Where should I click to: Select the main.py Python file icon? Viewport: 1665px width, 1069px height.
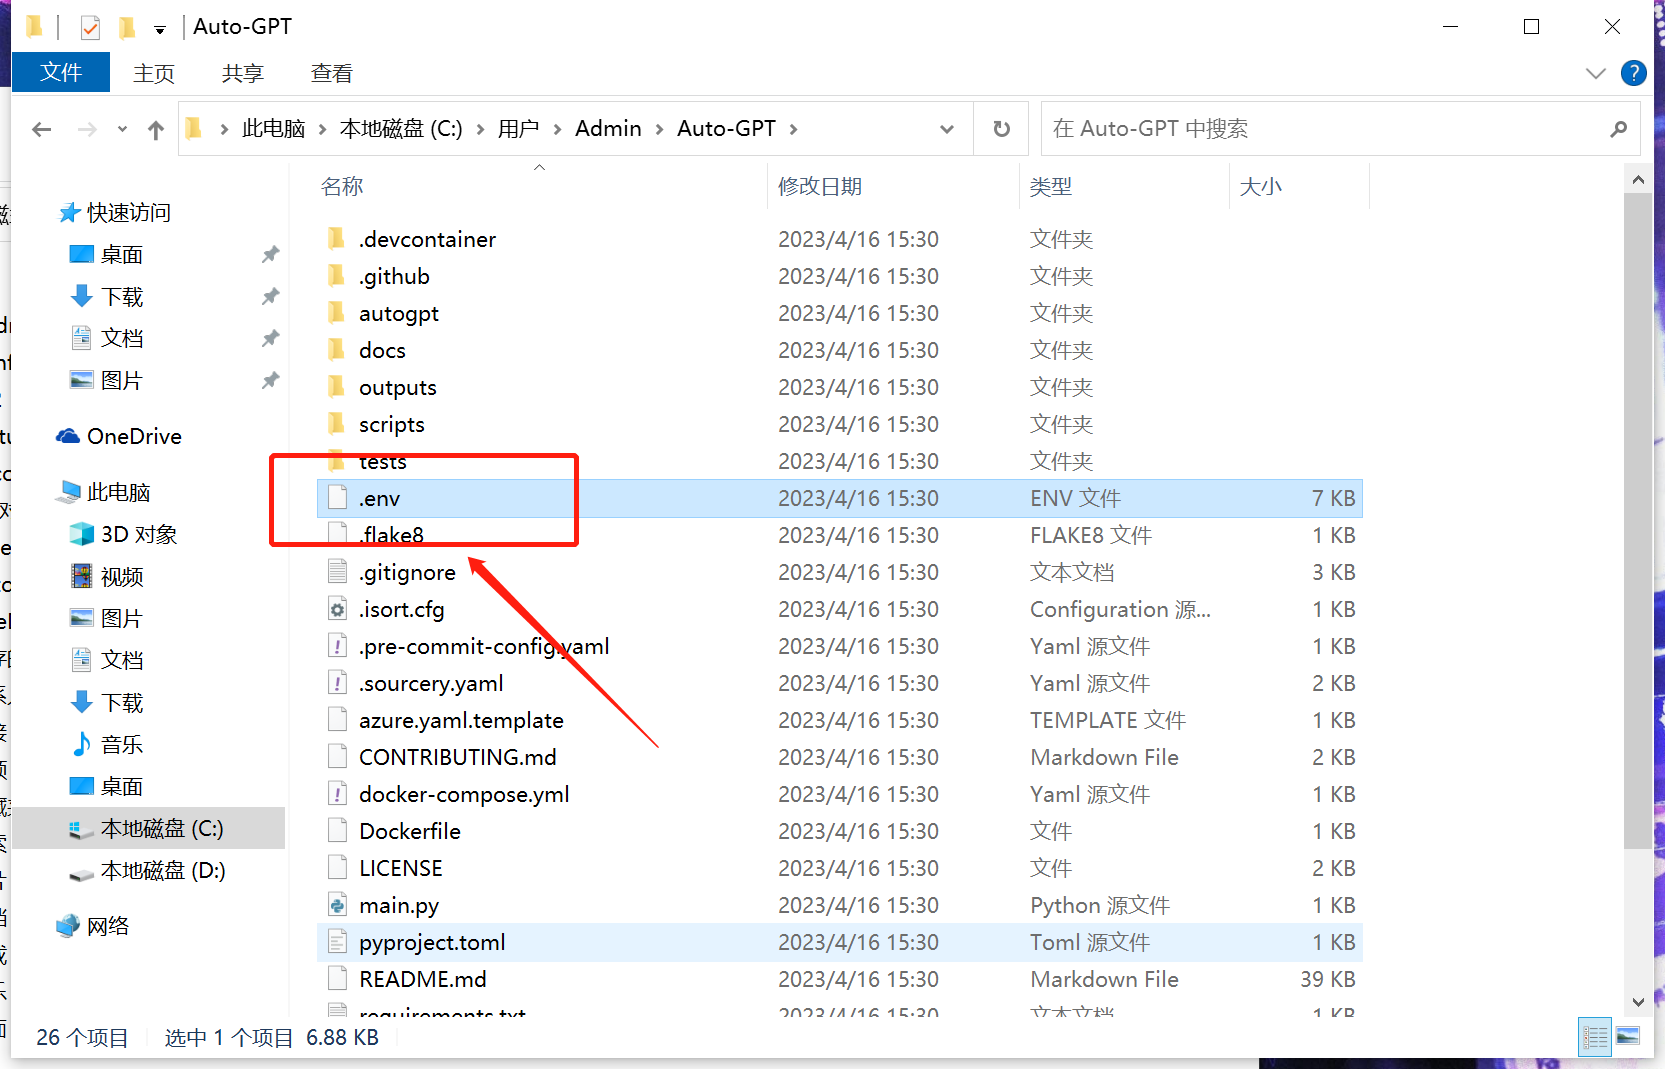click(338, 905)
